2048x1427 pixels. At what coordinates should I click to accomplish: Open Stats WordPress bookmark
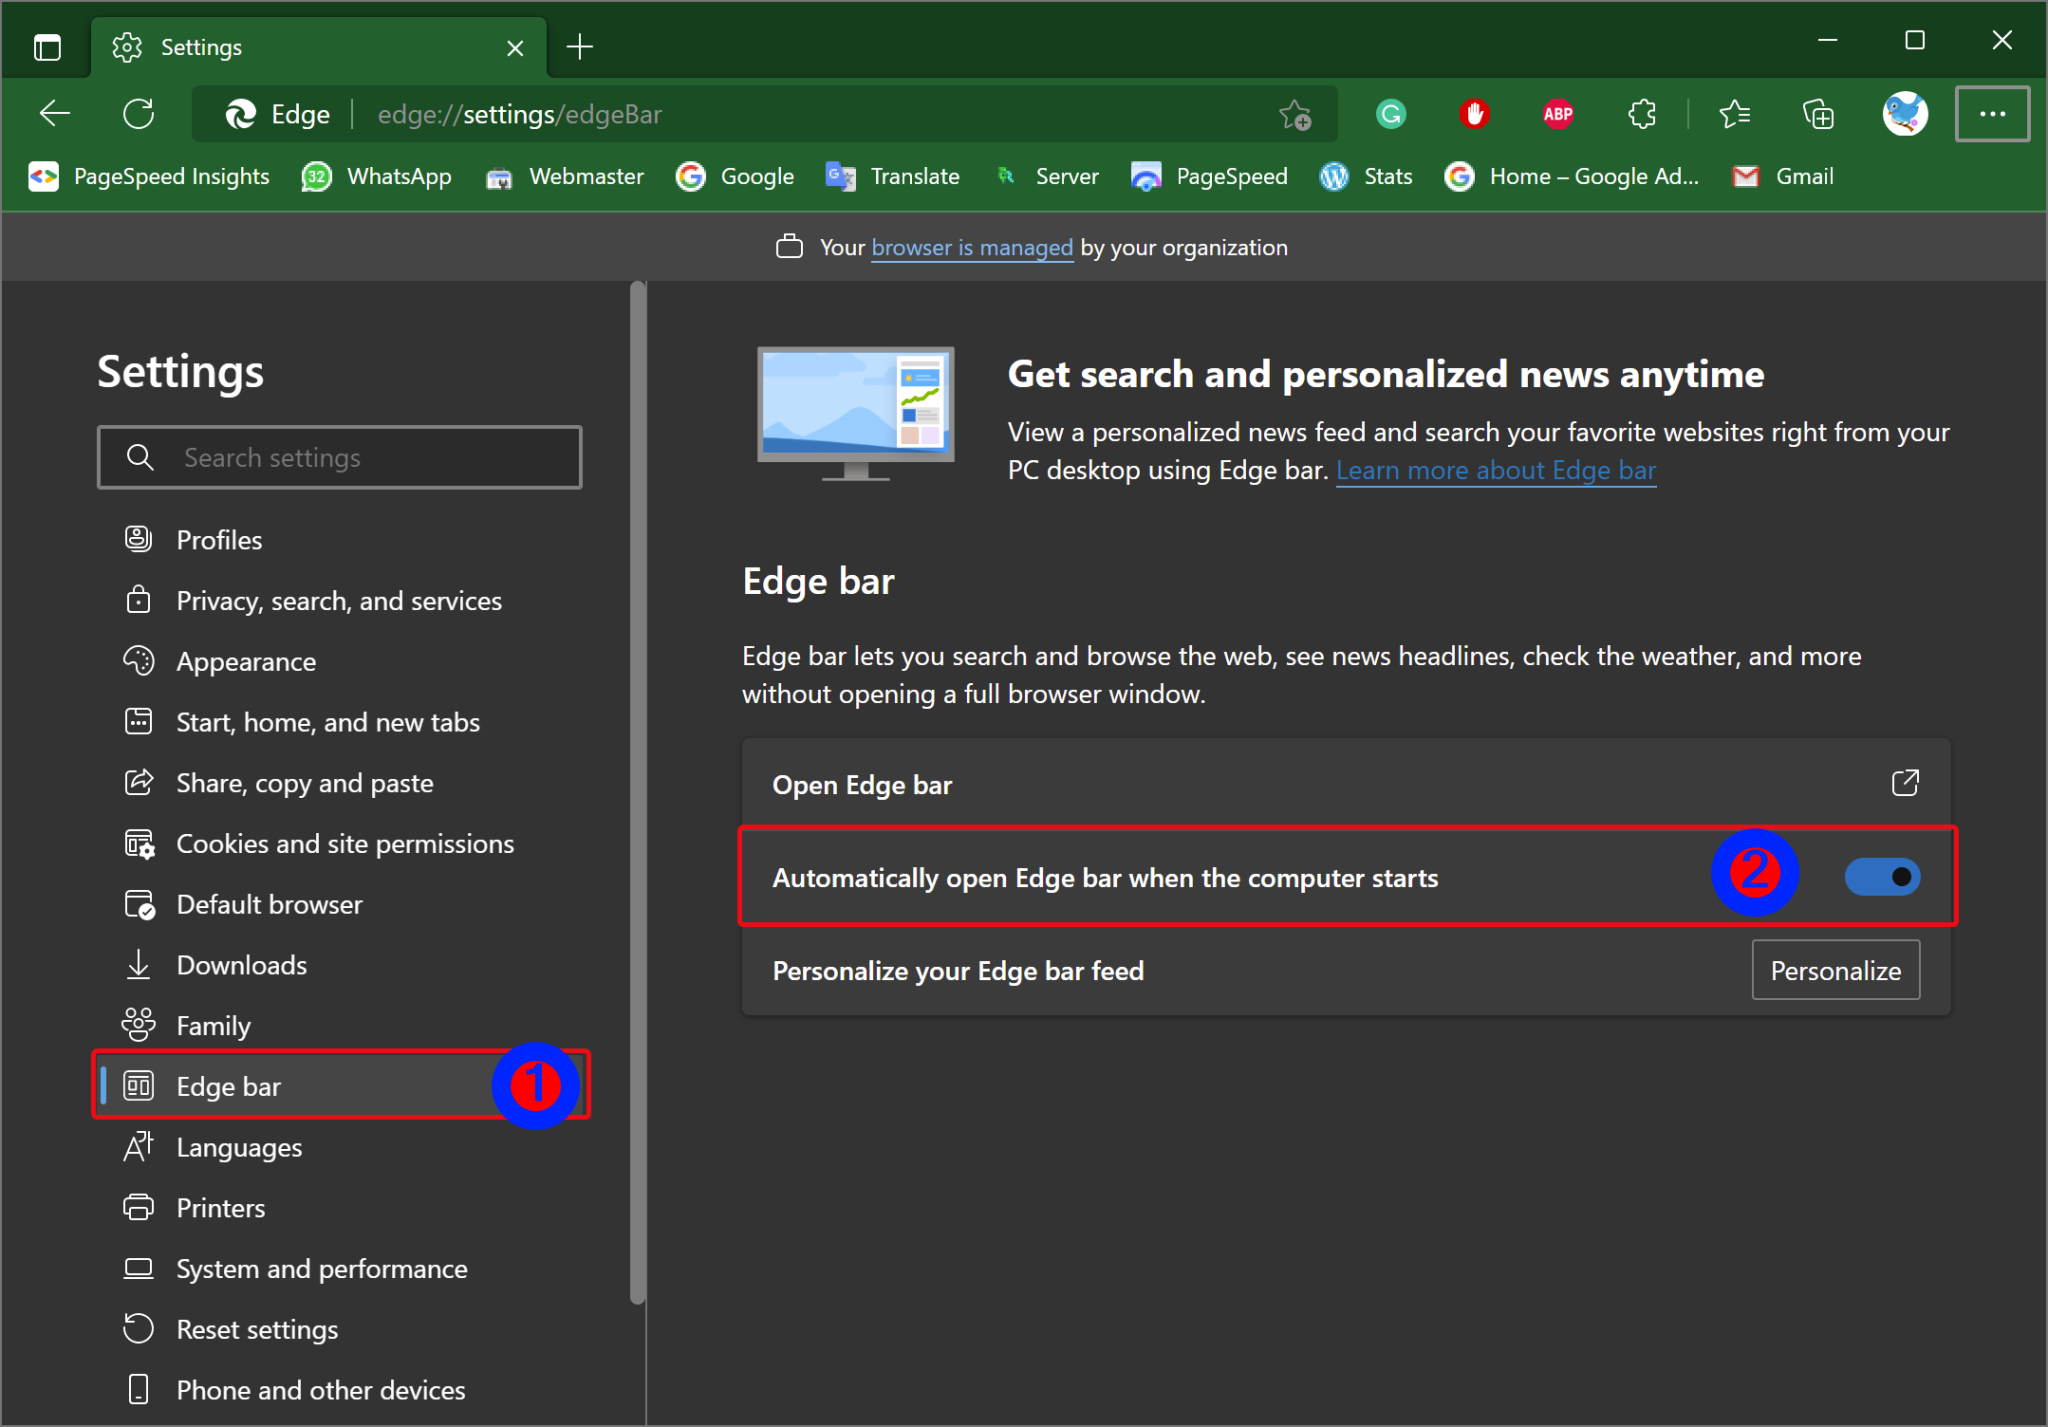[x=1365, y=176]
